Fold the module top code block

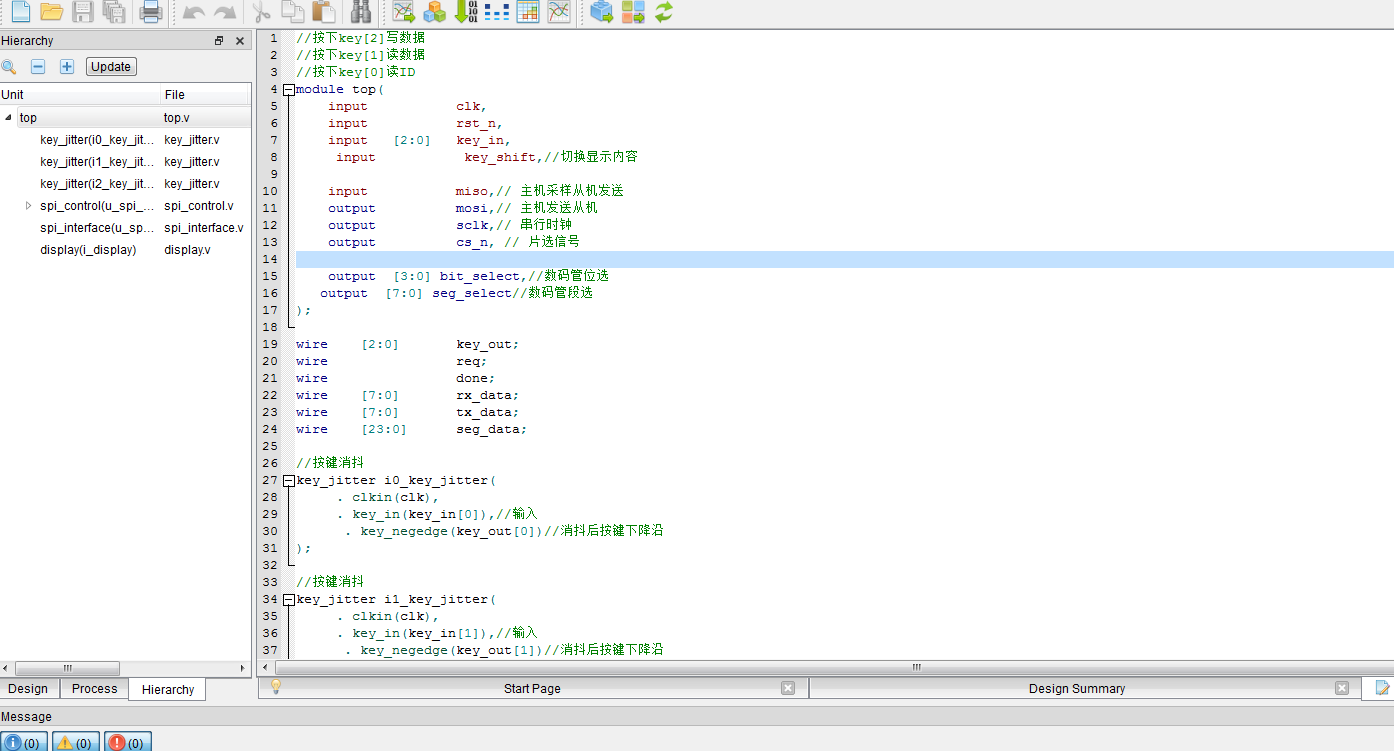(x=289, y=90)
